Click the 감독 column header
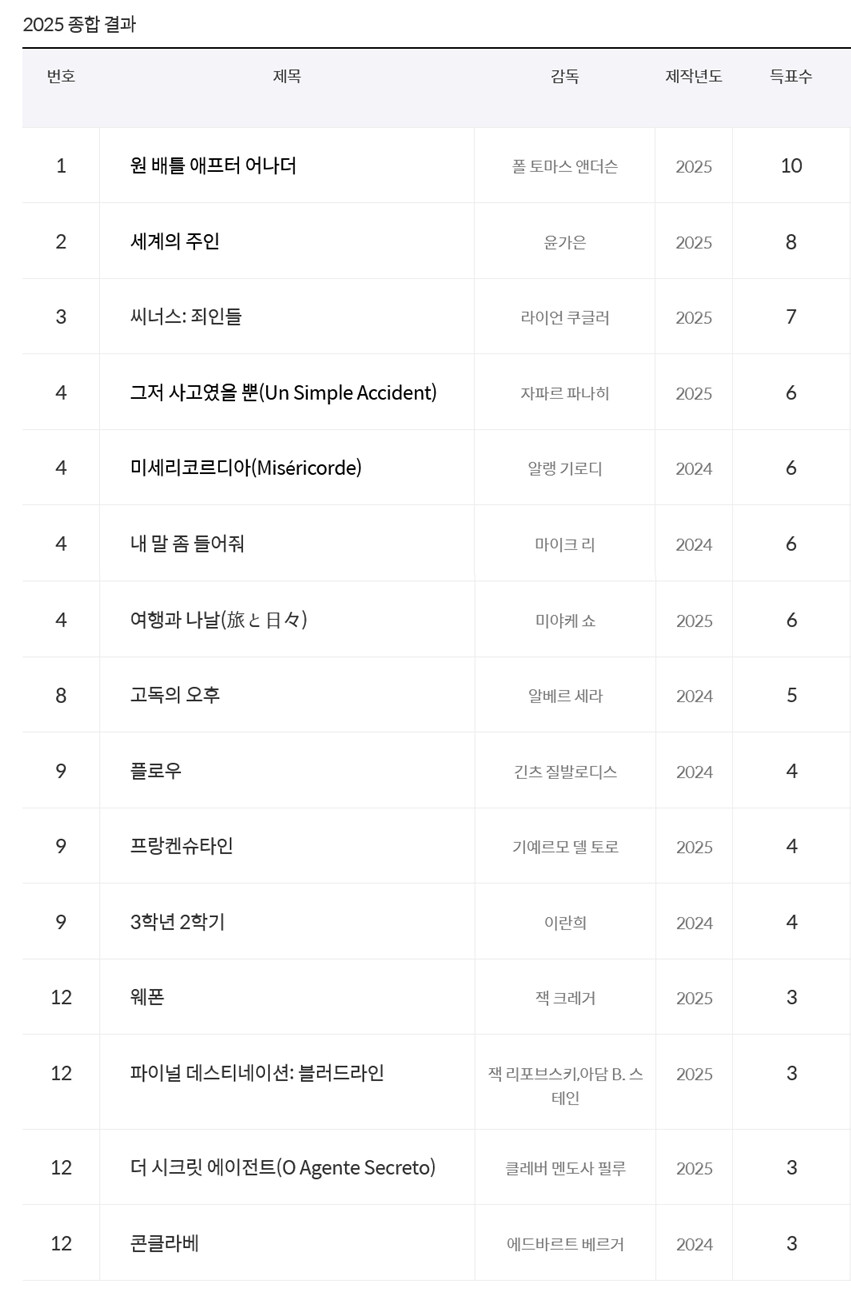Image resolution: width=851 pixels, height=1290 pixels. [x=564, y=77]
